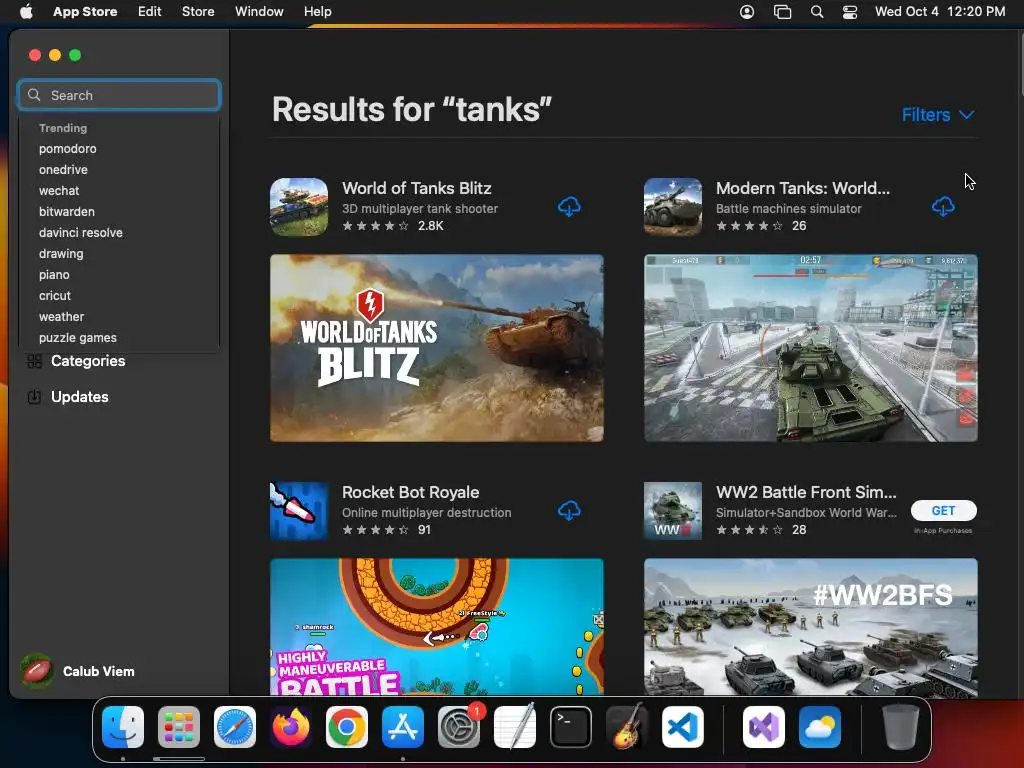Open the Apple menu
1024x768 pixels.
26,11
